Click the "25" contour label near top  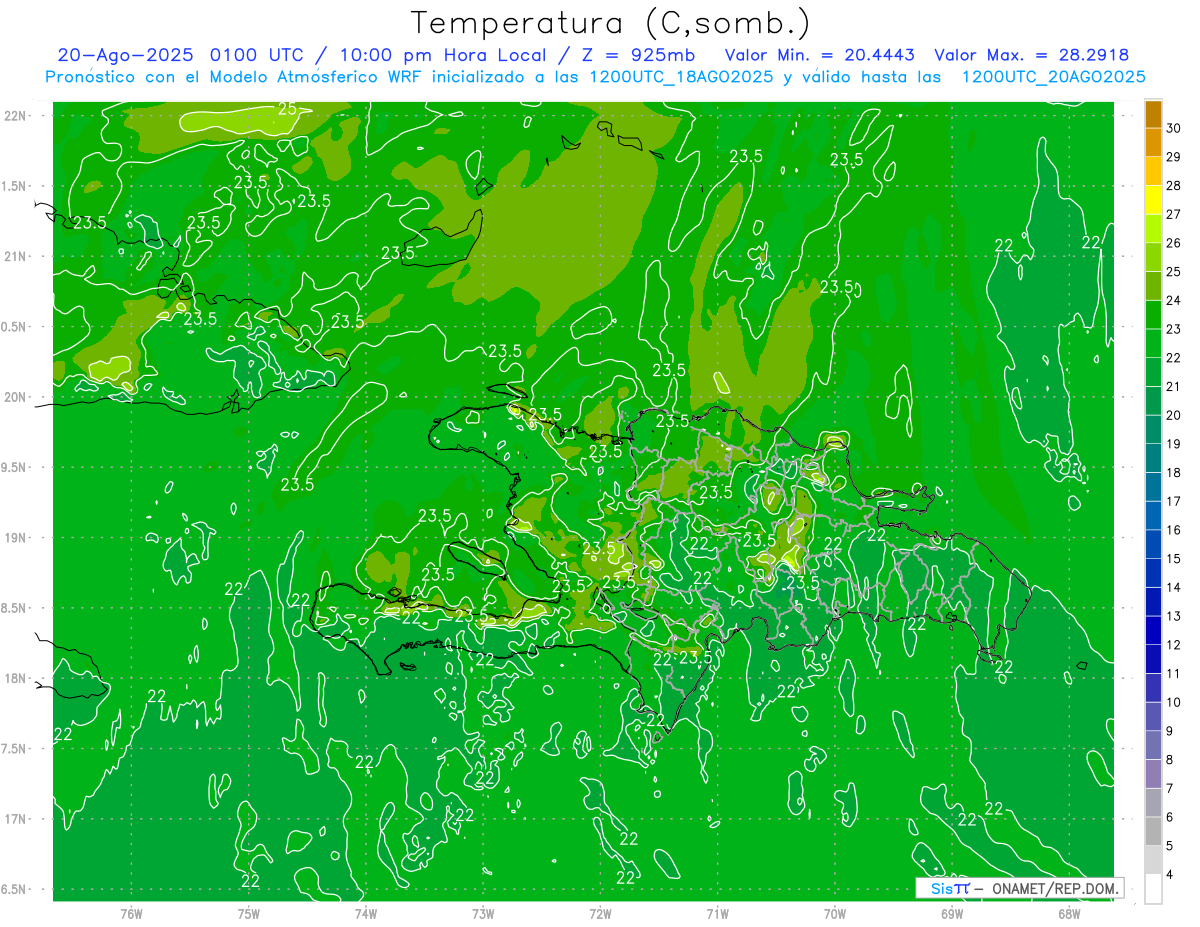coord(287,109)
